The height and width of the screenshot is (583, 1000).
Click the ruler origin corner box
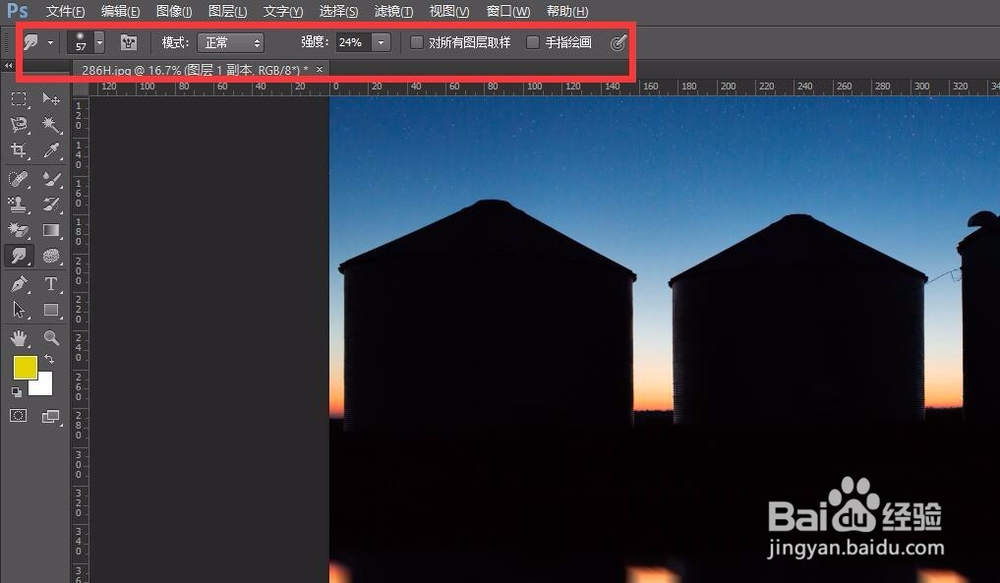pyautogui.click(x=80, y=87)
